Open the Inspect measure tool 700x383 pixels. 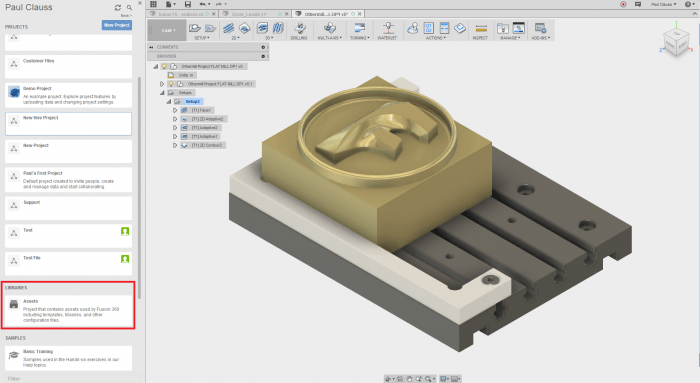481,29
